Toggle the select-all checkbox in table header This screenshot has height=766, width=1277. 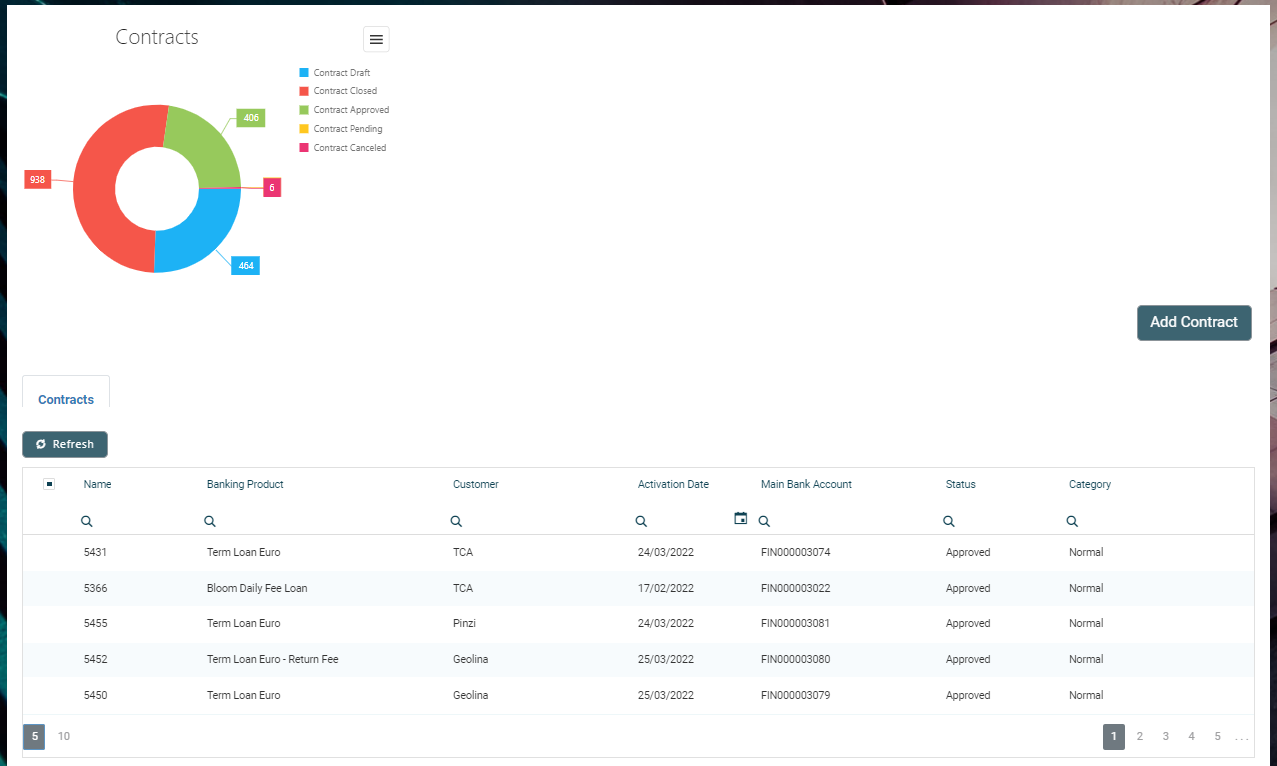click(x=49, y=484)
